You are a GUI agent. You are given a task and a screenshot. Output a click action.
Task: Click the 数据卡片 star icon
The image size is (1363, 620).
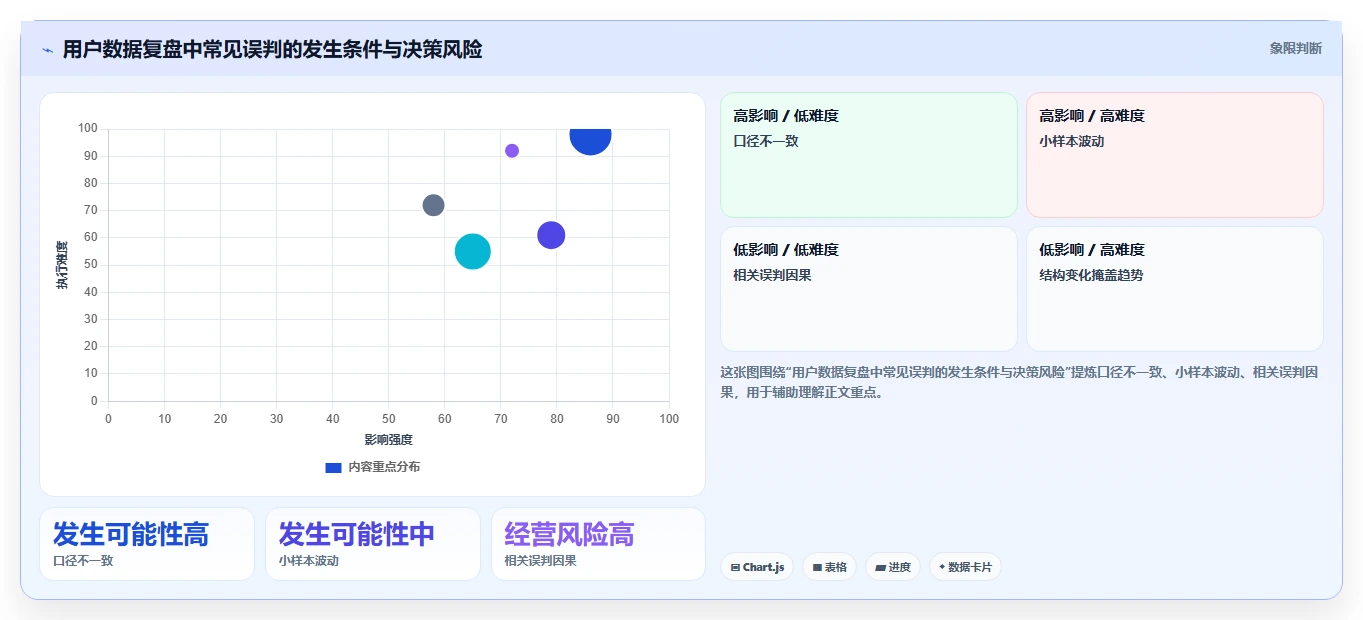[x=942, y=567]
